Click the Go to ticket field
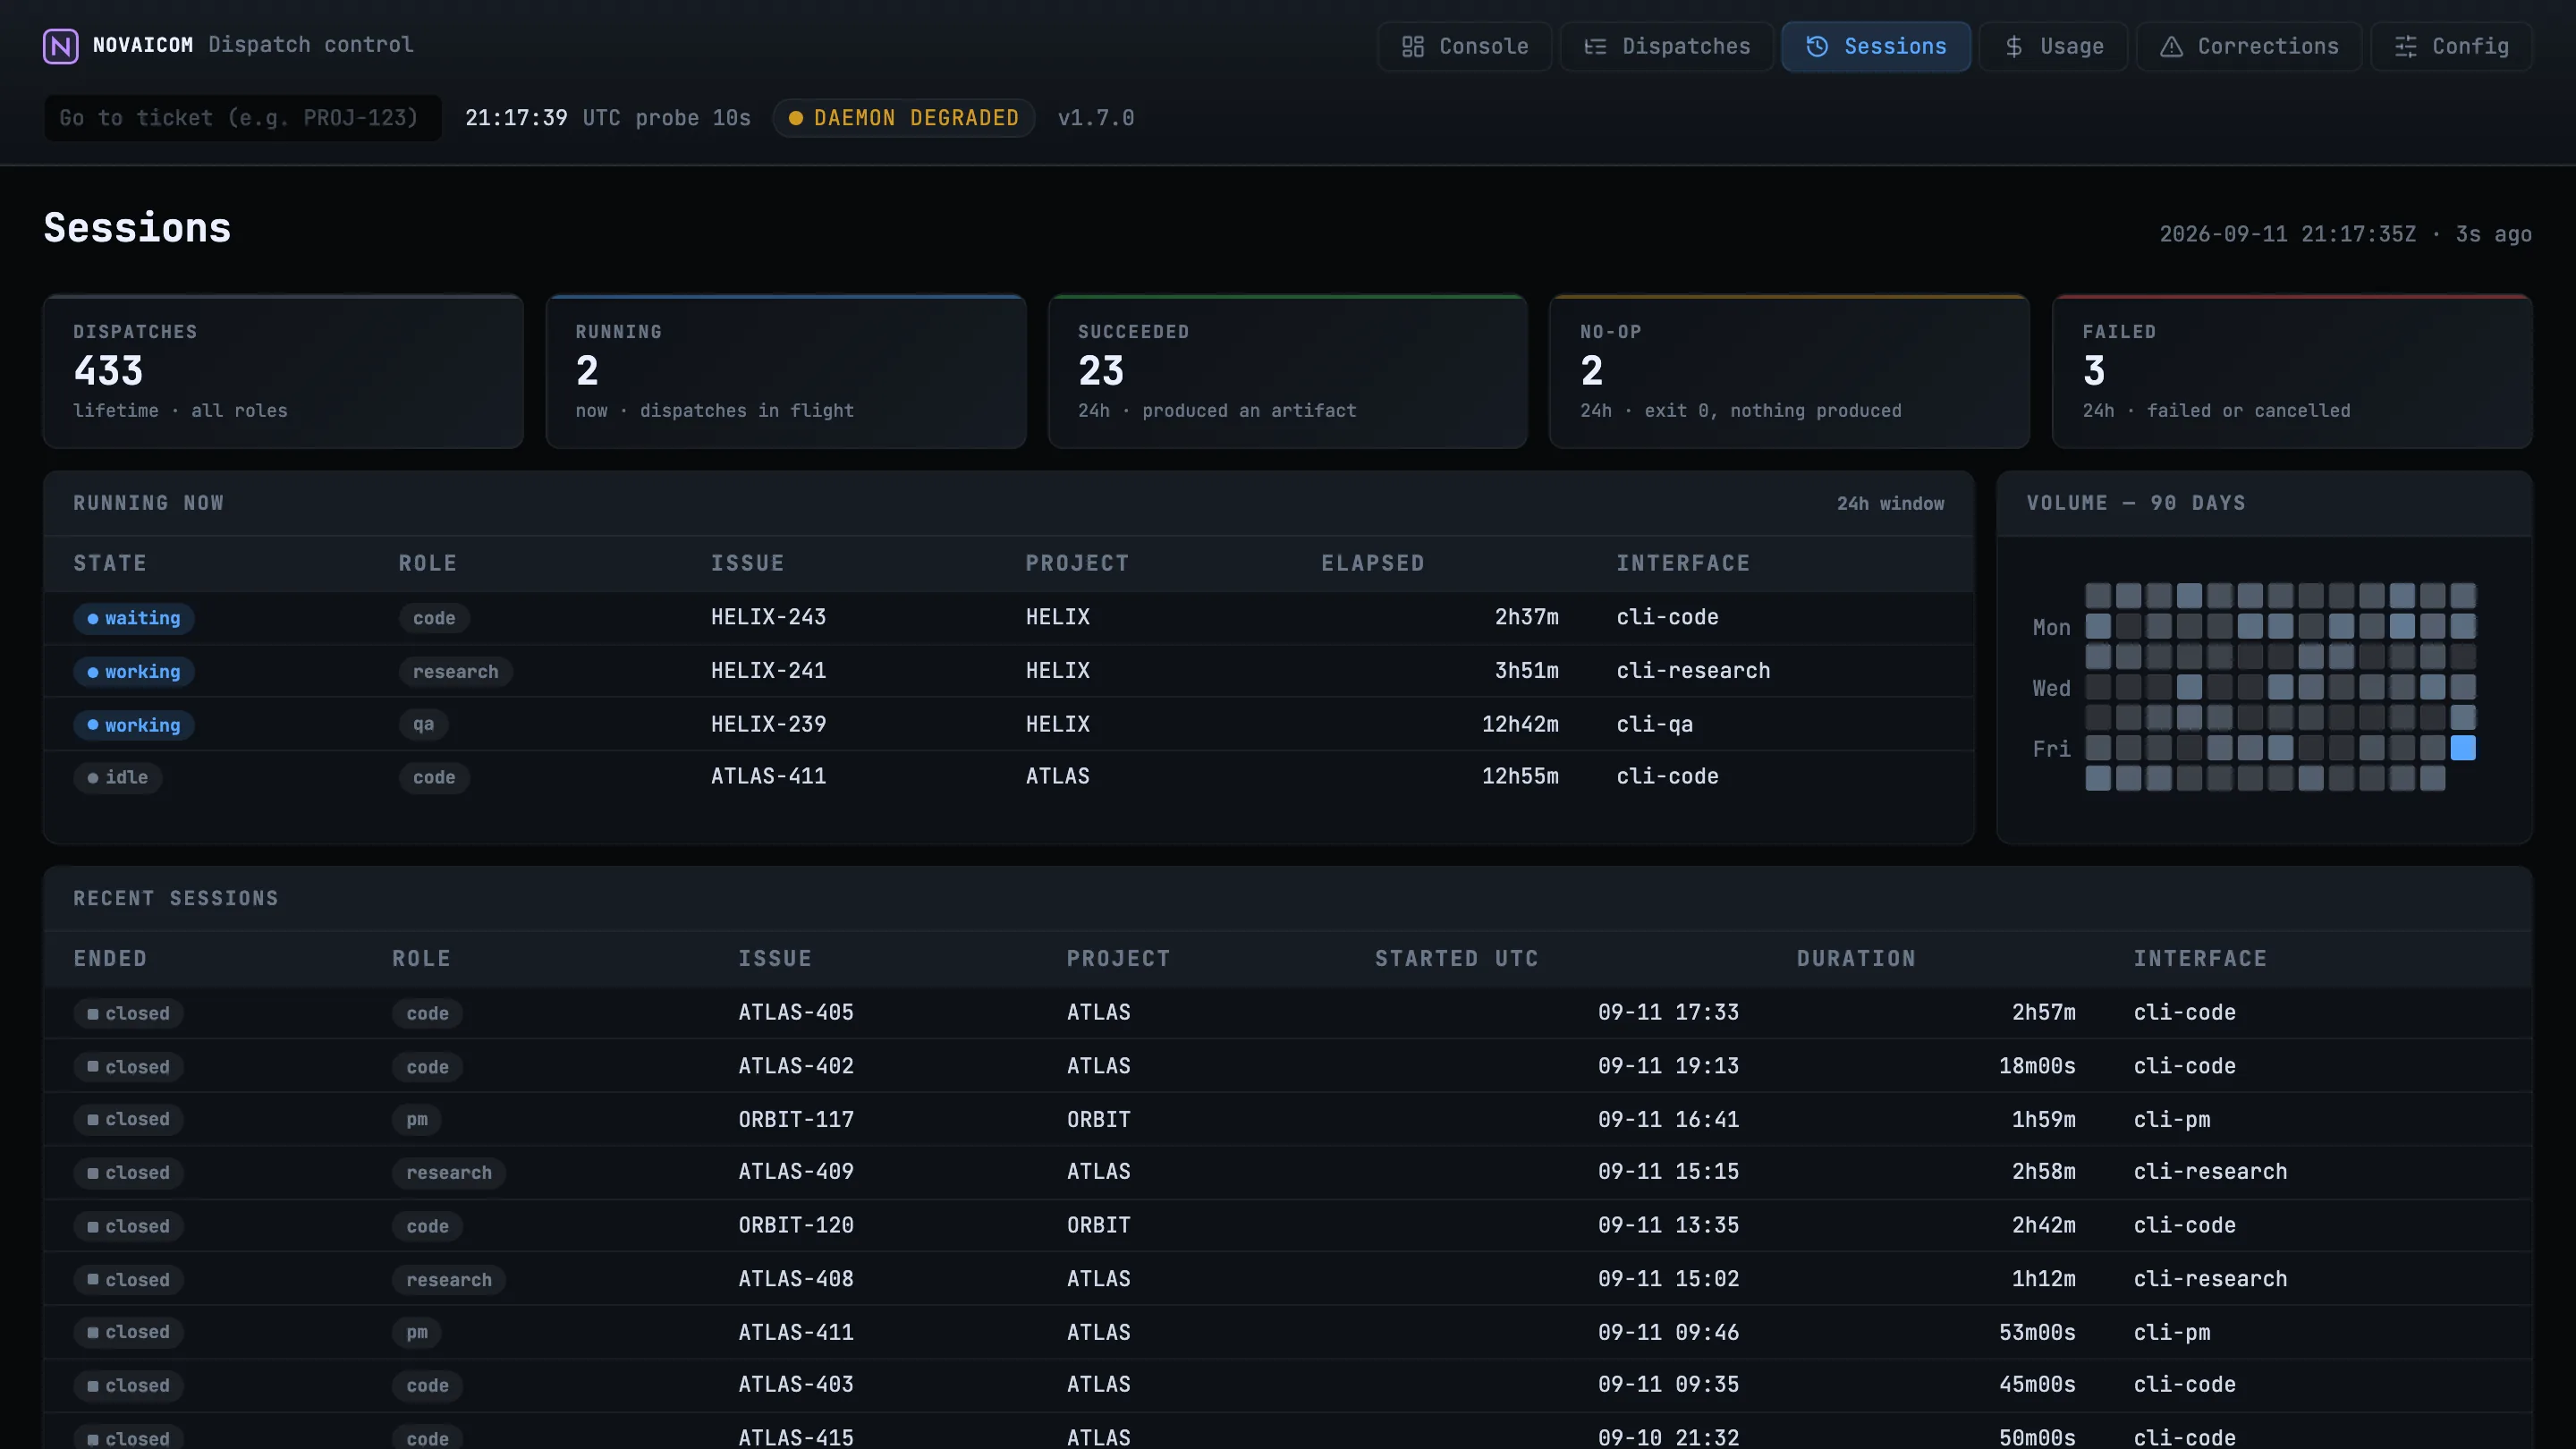Viewport: 2576px width, 1449px height. 243,118
